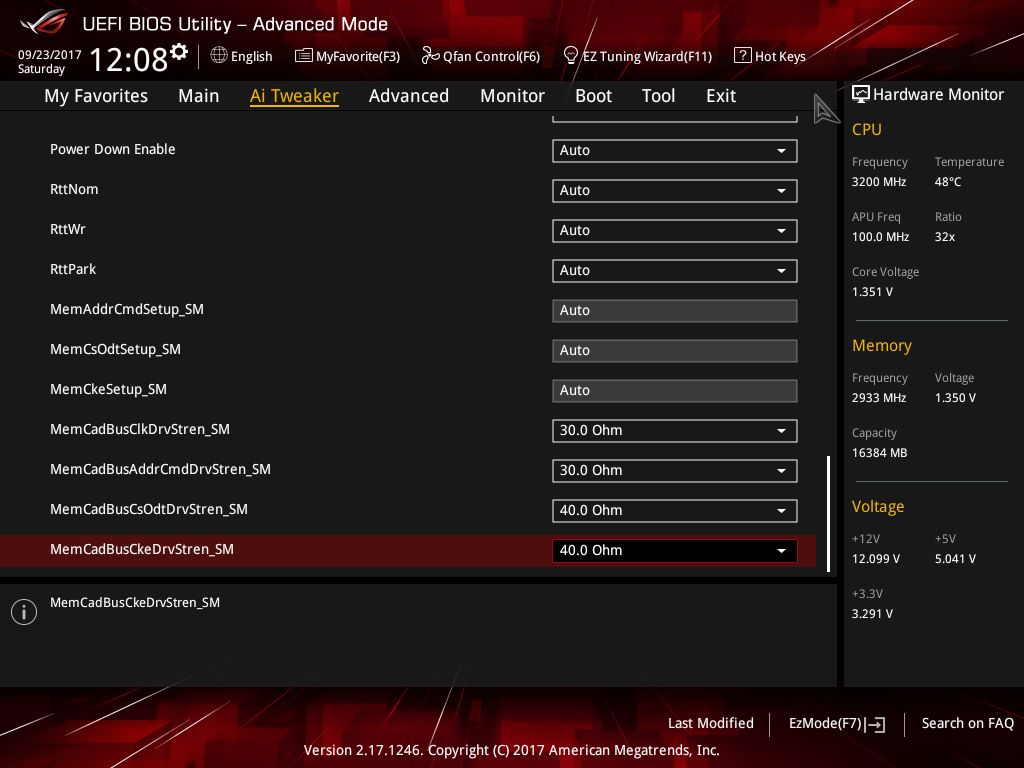Click the ROG logo in the header
Screen dimensions: 1024x768
pos(44,22)
